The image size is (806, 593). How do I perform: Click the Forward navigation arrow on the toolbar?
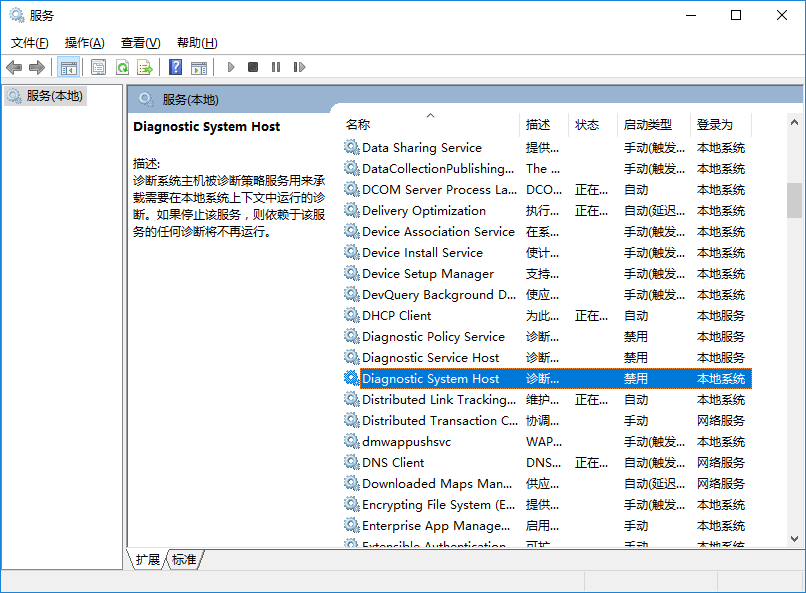[x=37, y=67]
